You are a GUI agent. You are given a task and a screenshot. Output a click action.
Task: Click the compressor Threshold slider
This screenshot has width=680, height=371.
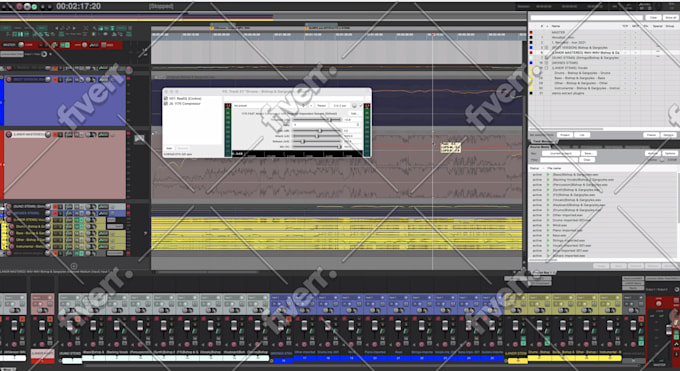pyautogui.click(x=317, y=120)
